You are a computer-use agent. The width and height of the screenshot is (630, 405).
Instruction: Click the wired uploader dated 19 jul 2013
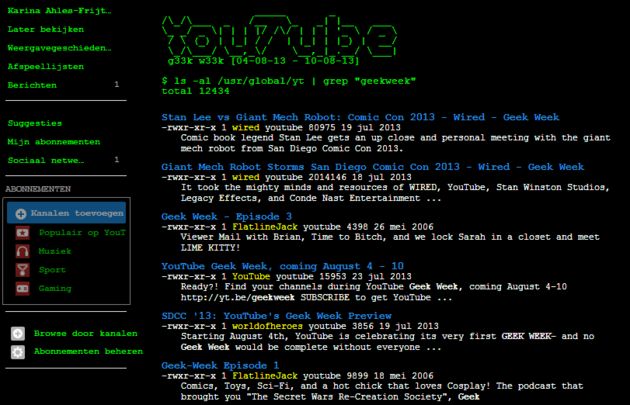(246, 128)
